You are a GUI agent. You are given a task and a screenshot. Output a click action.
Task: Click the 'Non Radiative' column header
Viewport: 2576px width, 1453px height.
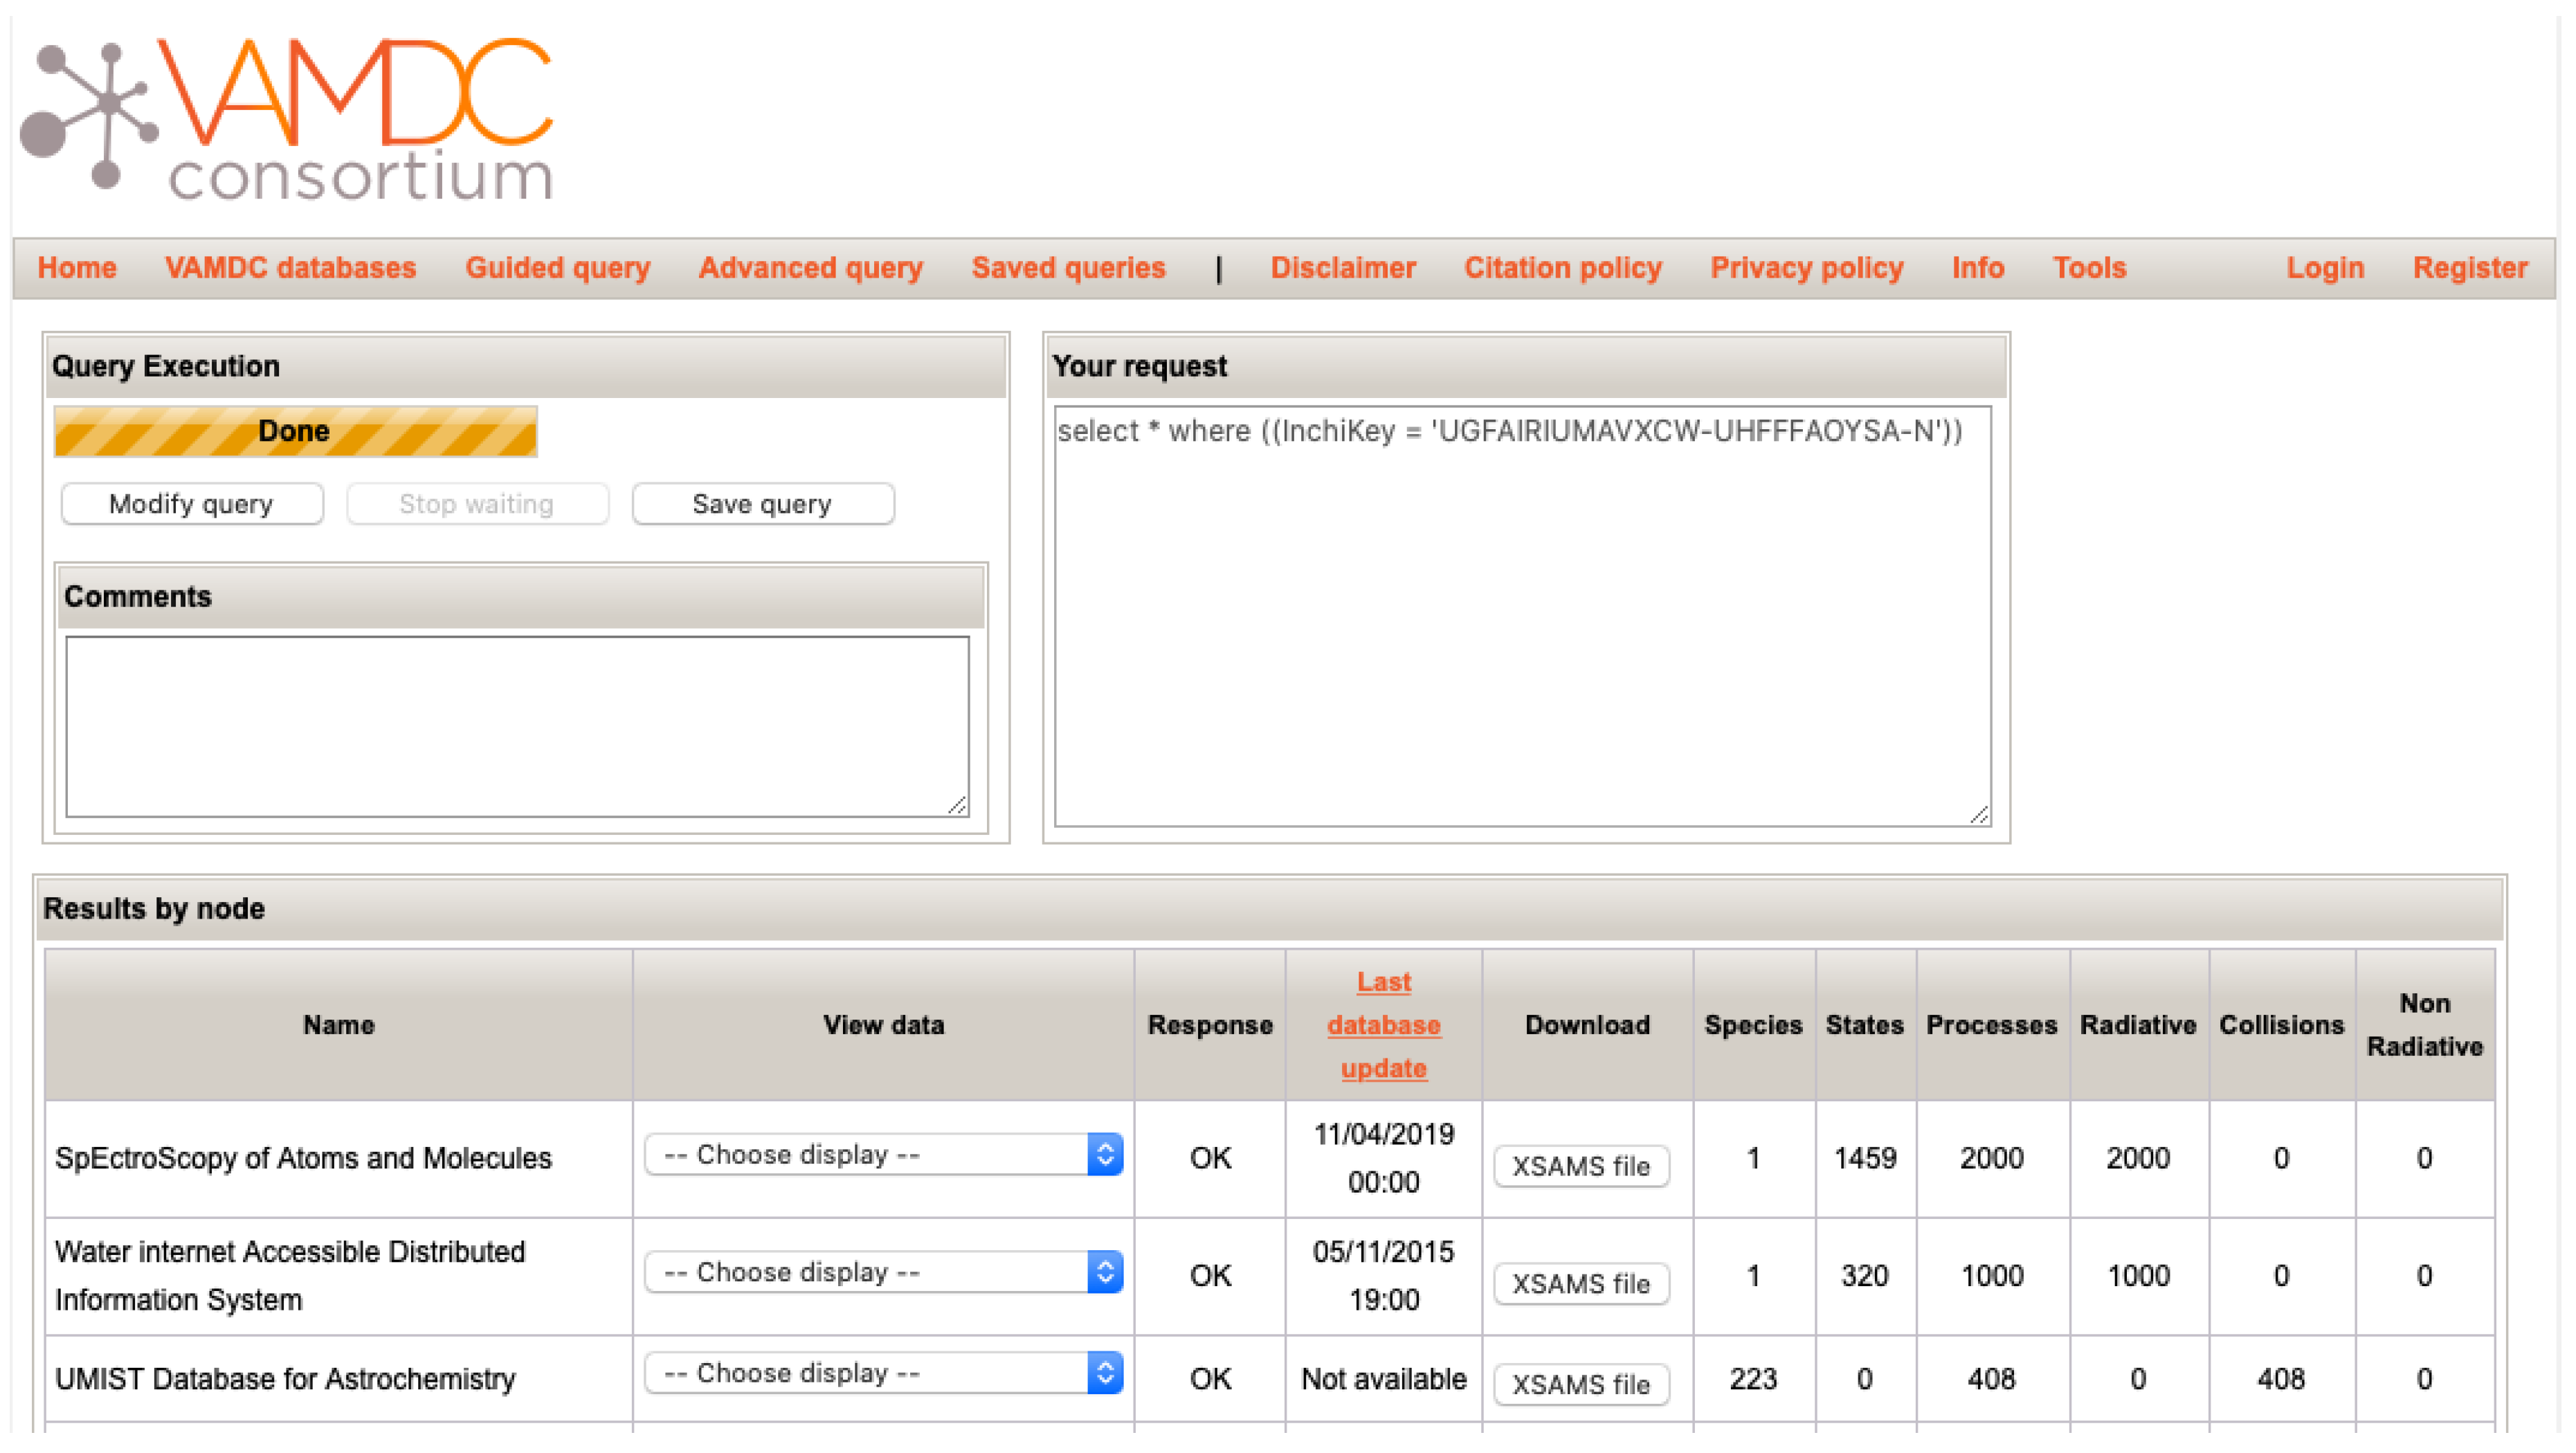coord(2424,1025)
